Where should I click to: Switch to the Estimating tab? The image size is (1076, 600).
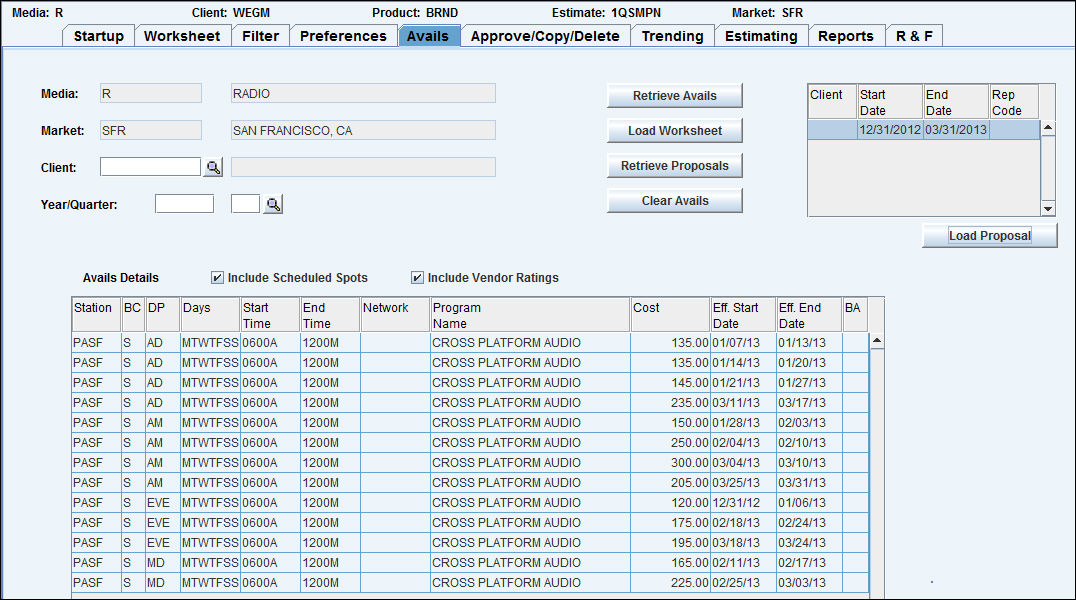point(761,36)
